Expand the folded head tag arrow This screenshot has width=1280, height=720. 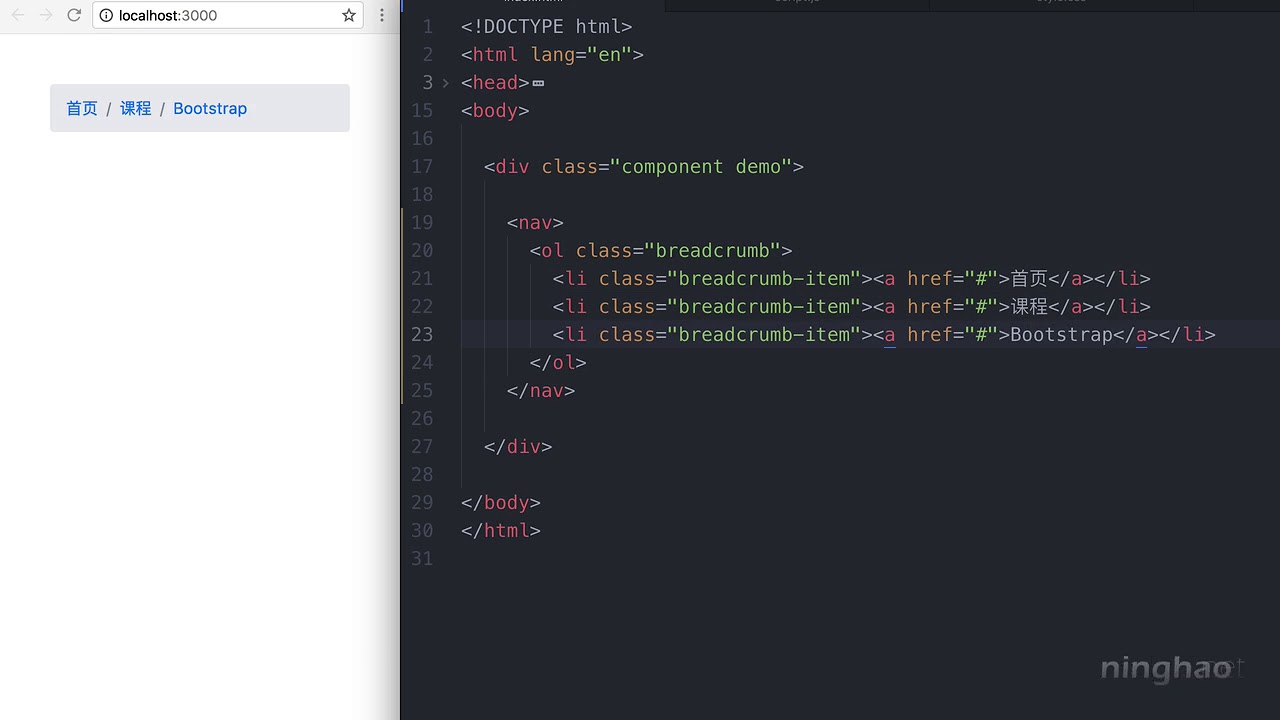click(x=446, y=83)
